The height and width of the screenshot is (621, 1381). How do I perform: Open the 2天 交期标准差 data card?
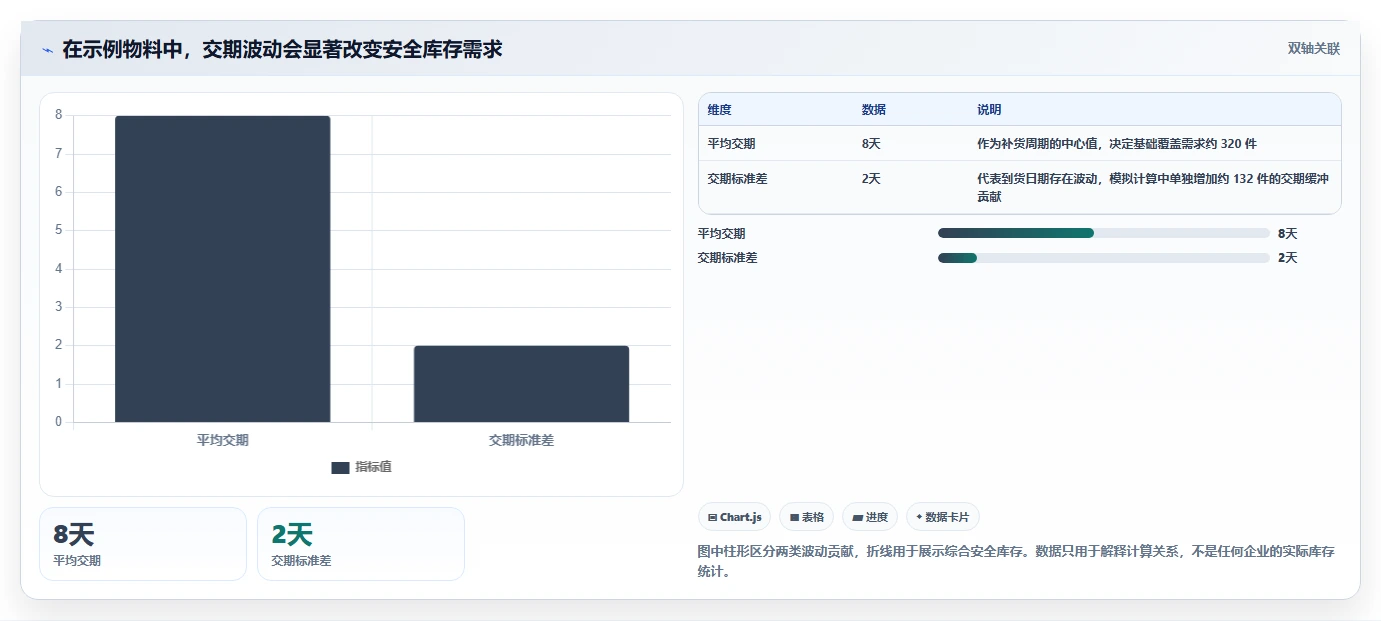[361, 544]
